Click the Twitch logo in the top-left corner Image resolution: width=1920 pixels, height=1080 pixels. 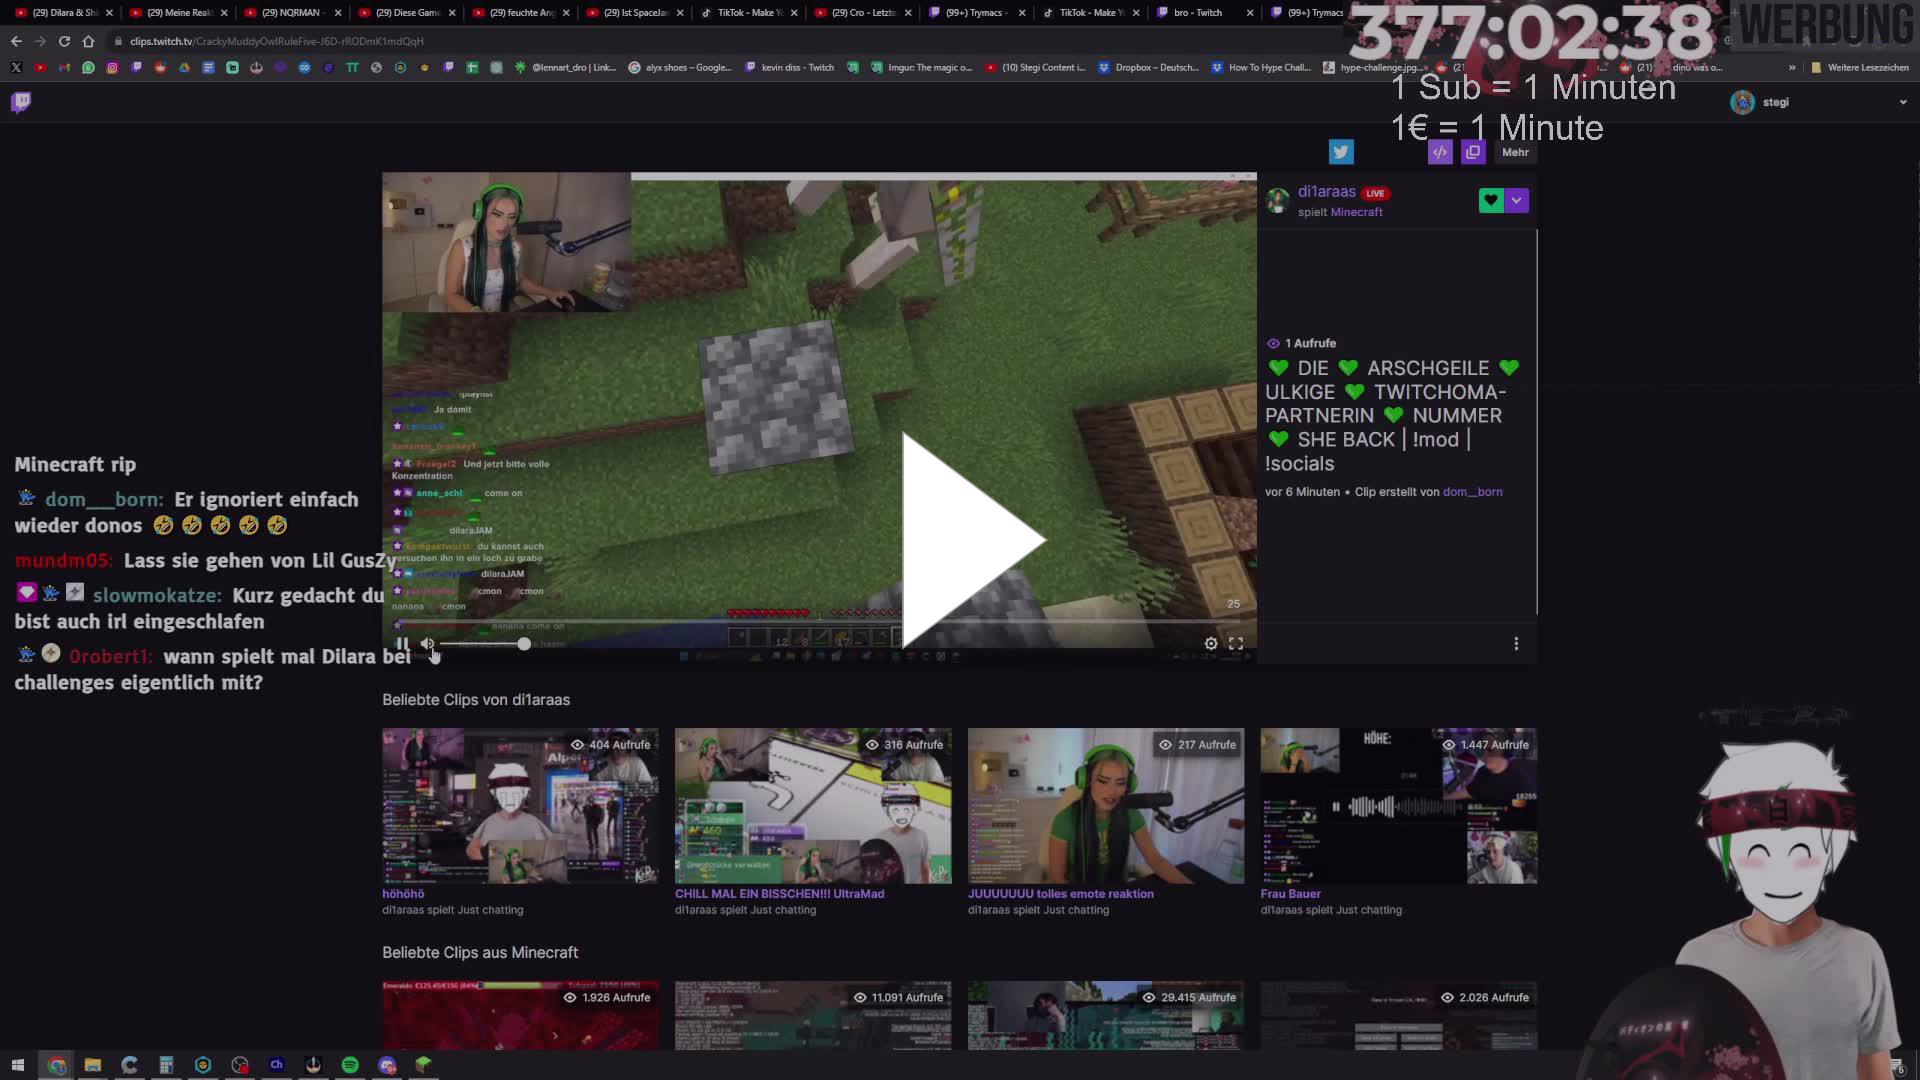coord(20,102)
